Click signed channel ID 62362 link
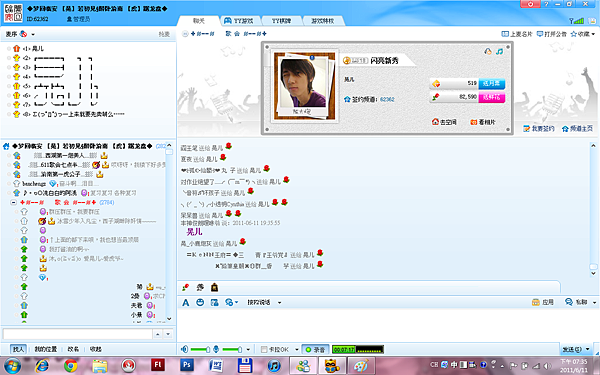Screen dimensions: 600x375 [387, 99]
